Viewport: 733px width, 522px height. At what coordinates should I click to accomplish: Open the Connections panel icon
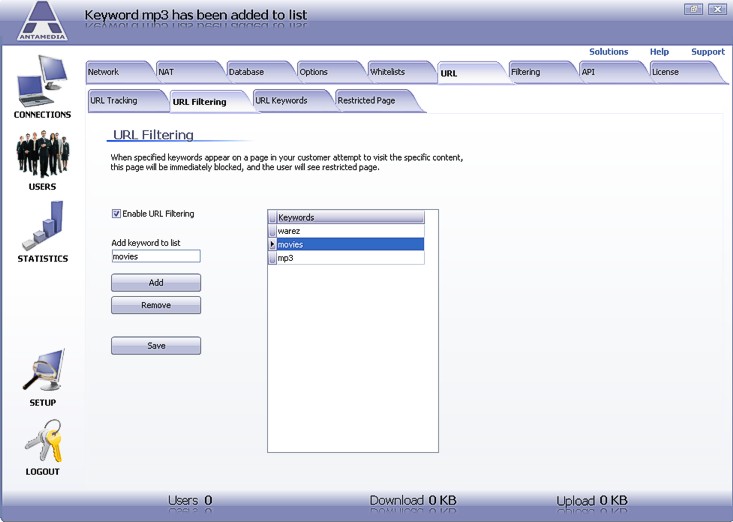pyautogui.click(x=41, y=82)
